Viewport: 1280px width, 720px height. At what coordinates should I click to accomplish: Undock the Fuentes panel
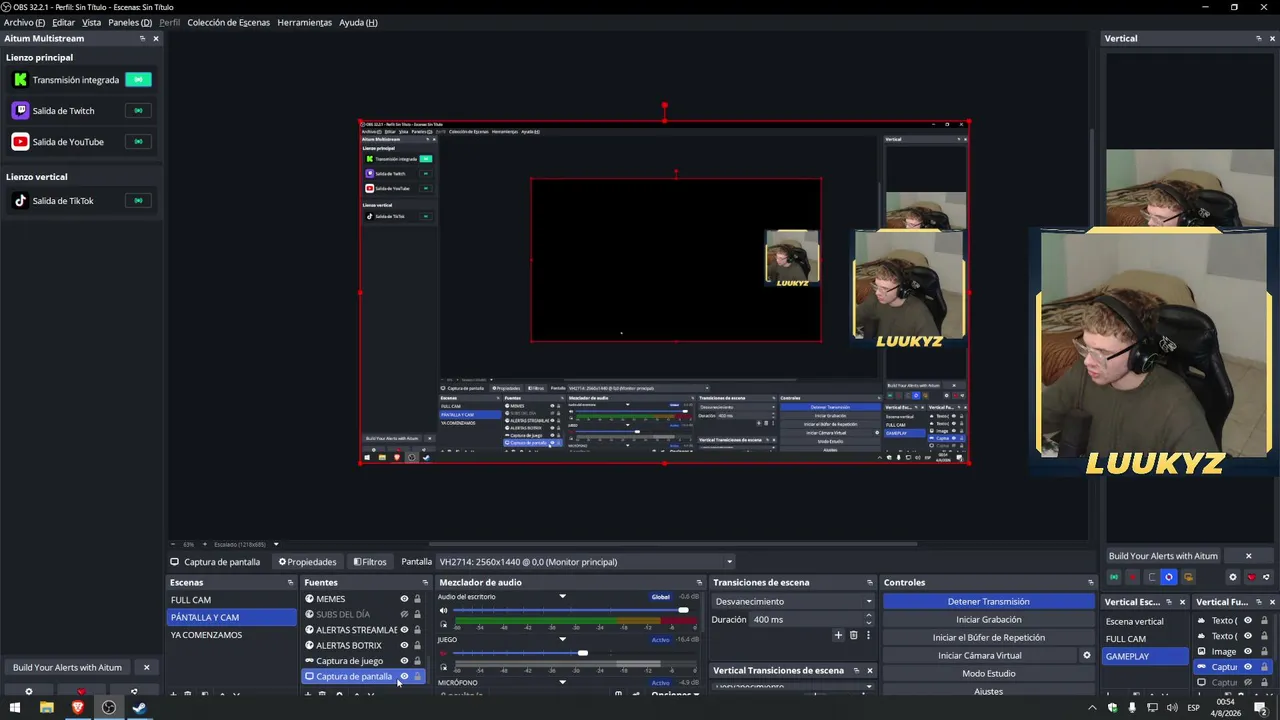(425, 582)
